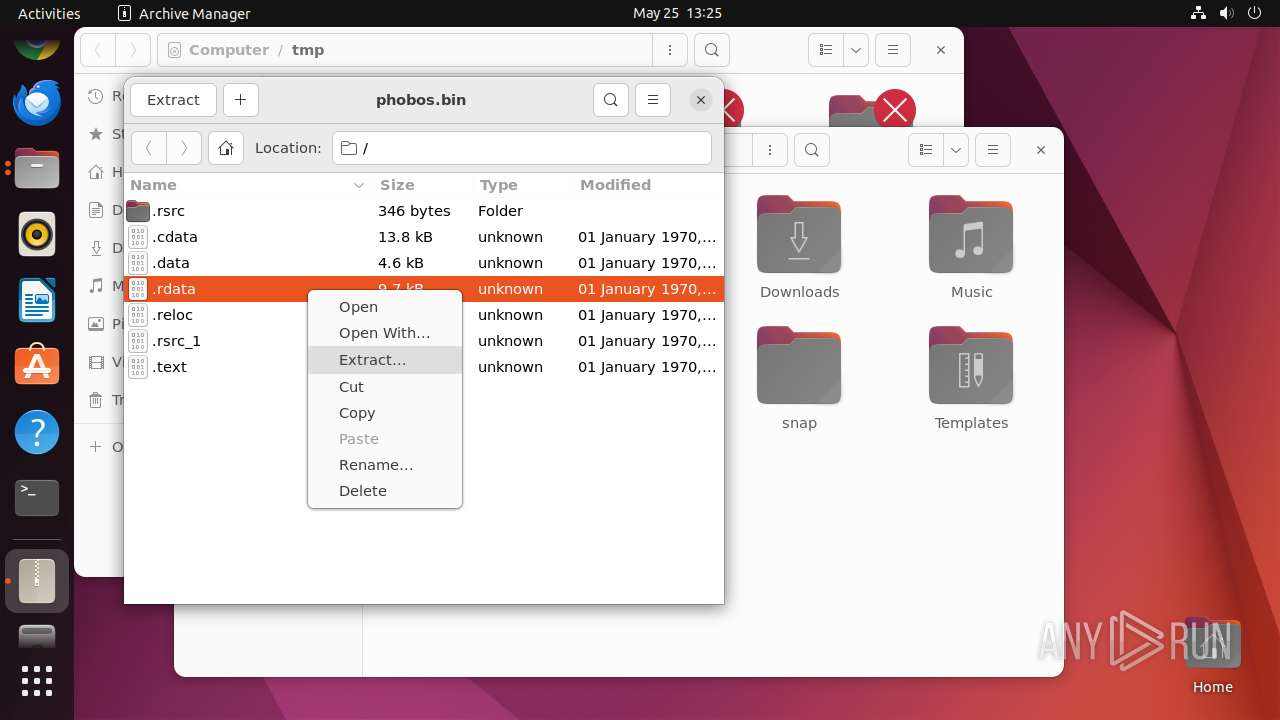The image size is (1280, 720).
Task: Open path options in tmp Files window
Action: tap(669, 50)
